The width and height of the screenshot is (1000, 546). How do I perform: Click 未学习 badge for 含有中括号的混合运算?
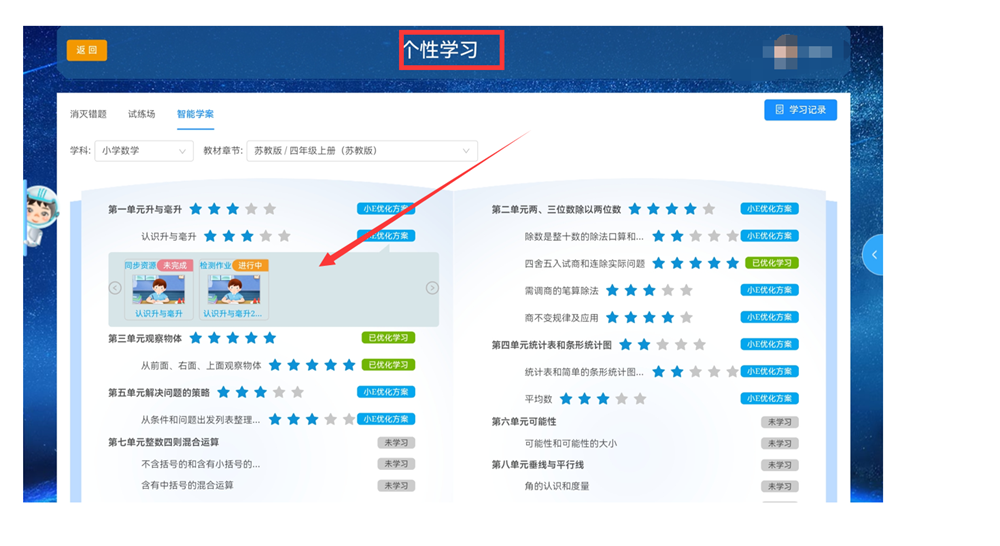pyautogui.click(x=396, y=485)
